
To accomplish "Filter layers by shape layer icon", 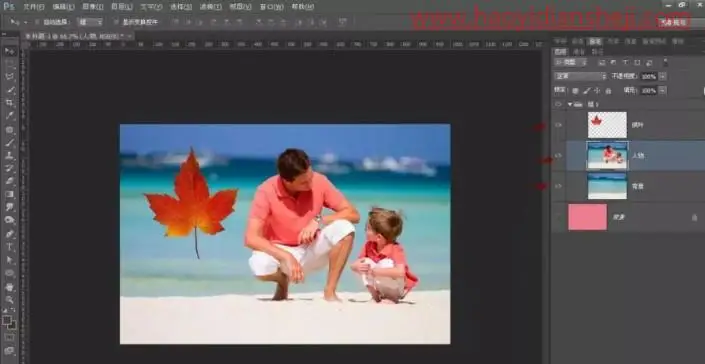I will click(x=637, y=62).
